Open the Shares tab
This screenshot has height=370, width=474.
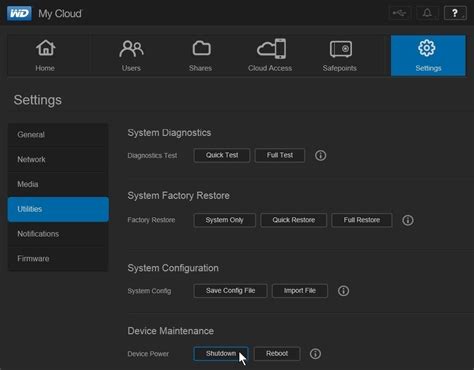click(x=201, y=56)
